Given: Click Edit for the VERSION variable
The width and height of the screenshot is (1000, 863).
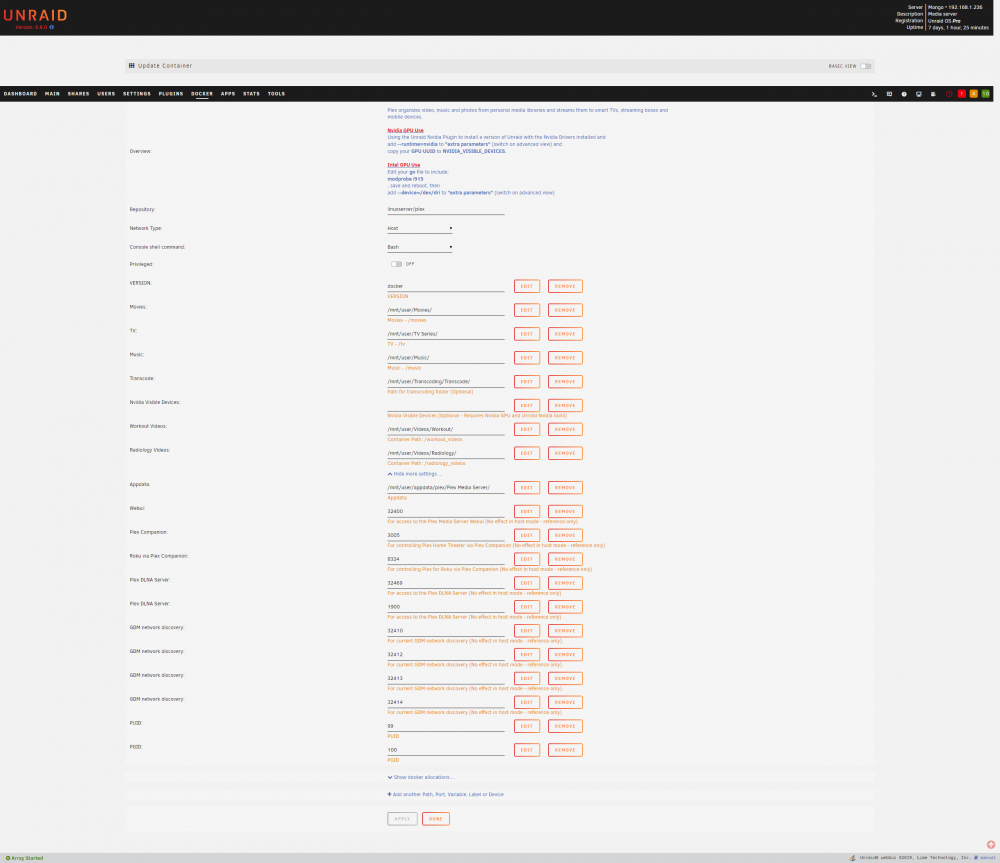Looking at the screenshot, I should tap(527, 286).
